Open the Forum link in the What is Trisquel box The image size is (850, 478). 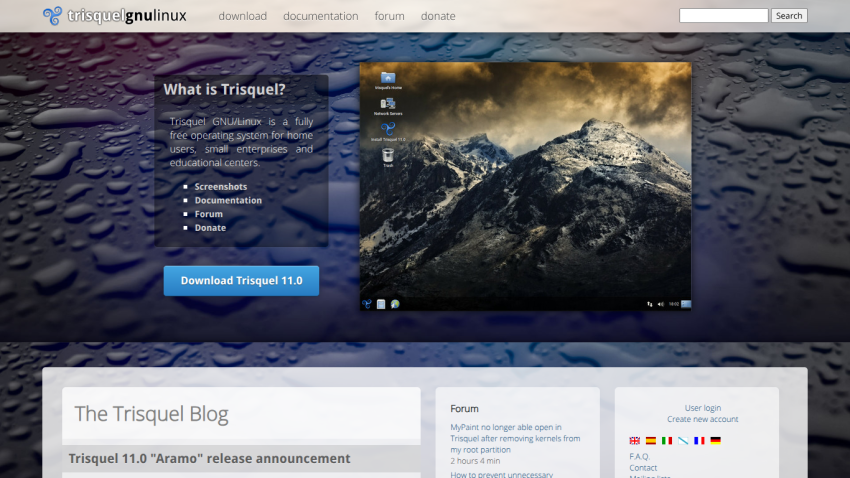point(209,214)
